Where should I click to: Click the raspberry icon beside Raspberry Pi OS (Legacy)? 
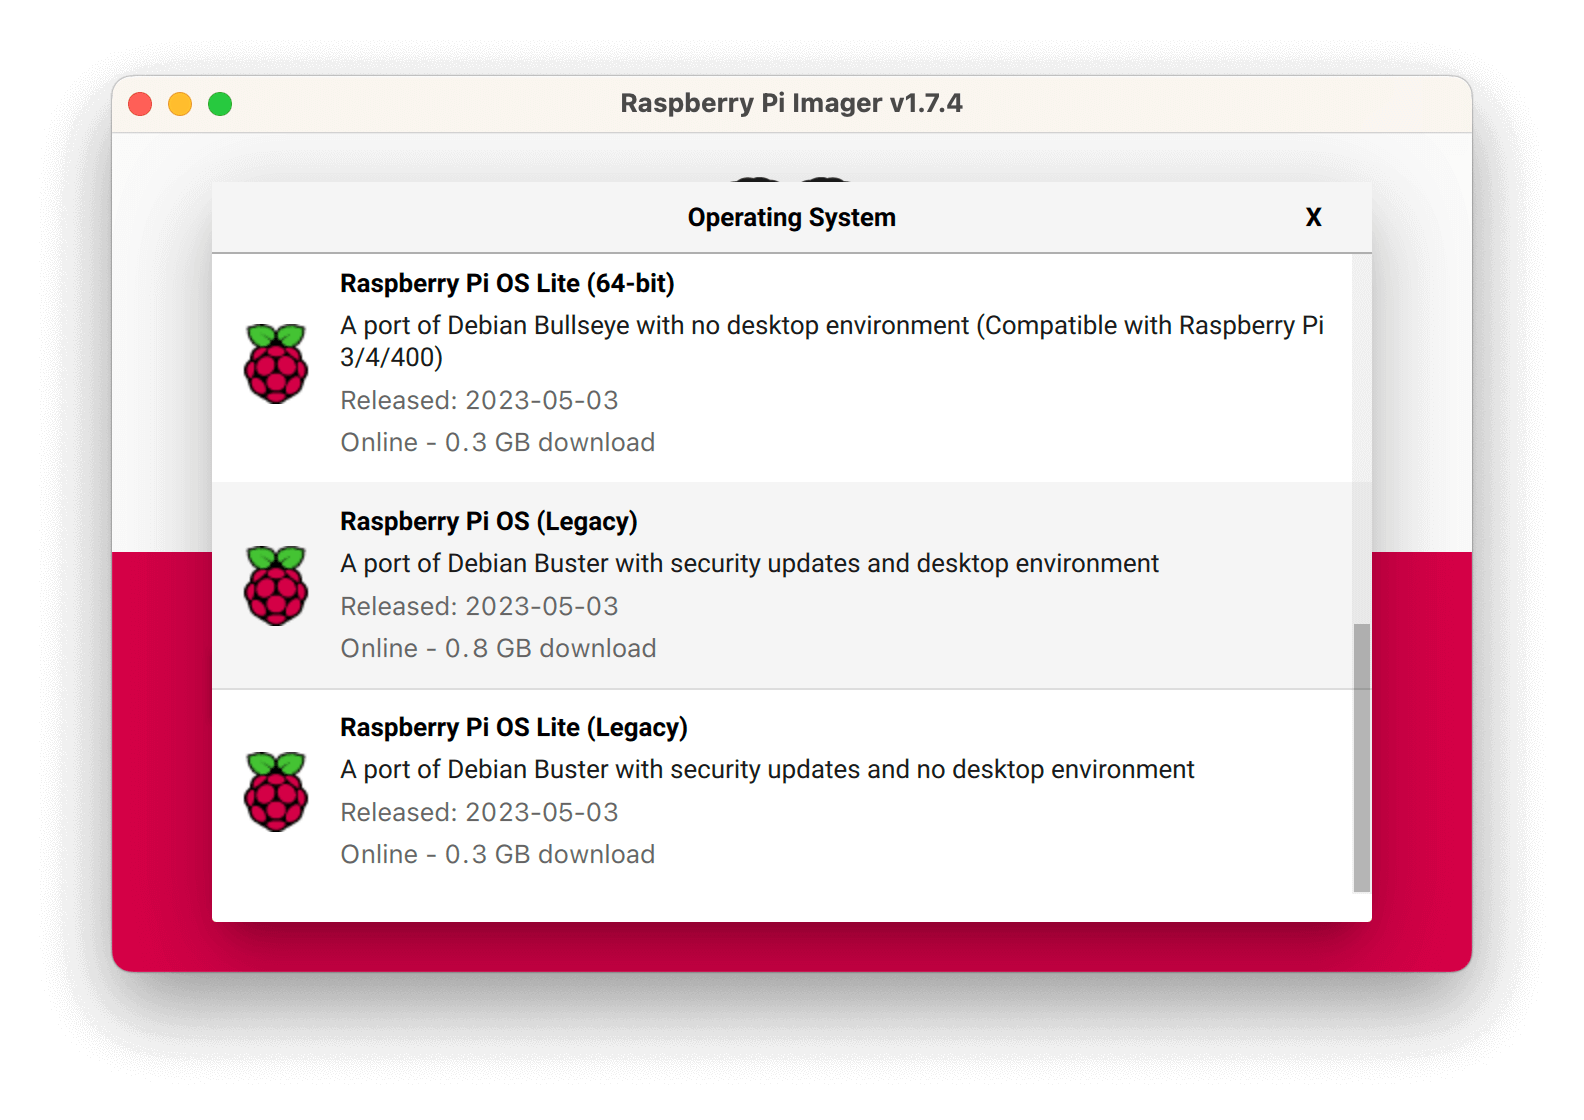[x=276, y=586]
